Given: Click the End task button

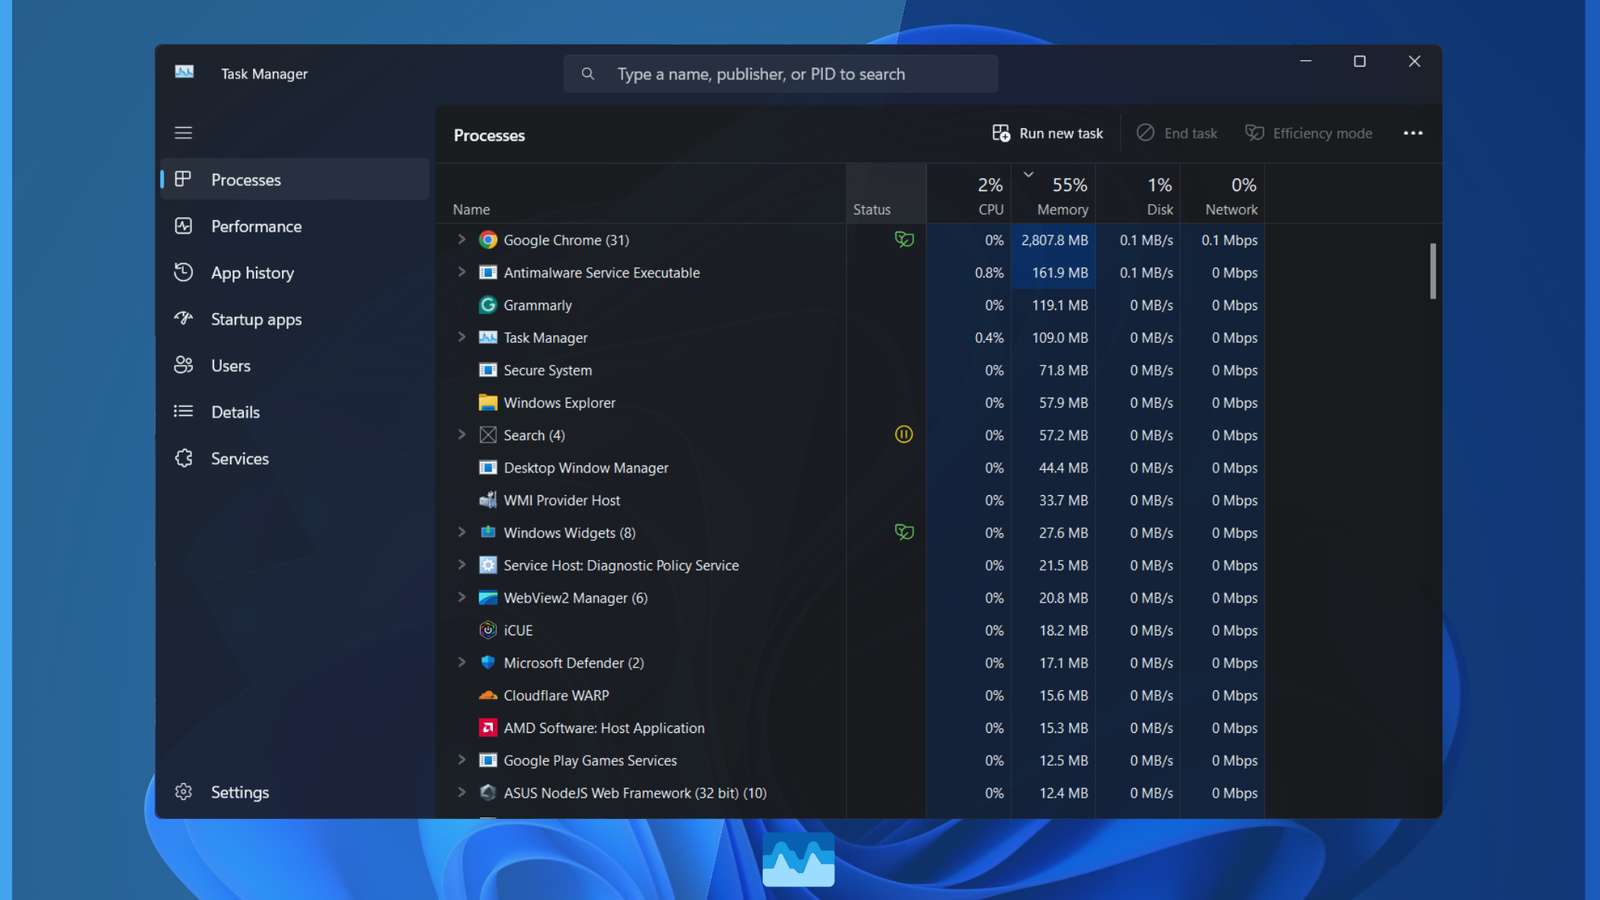Looking at the screenshot, I should 1177,133.
